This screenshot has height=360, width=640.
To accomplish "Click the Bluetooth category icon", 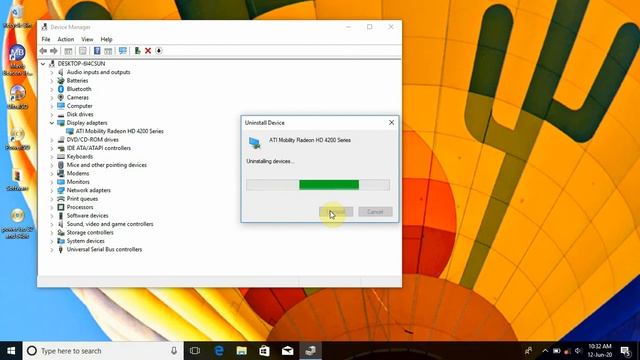I will coord(61,89).
